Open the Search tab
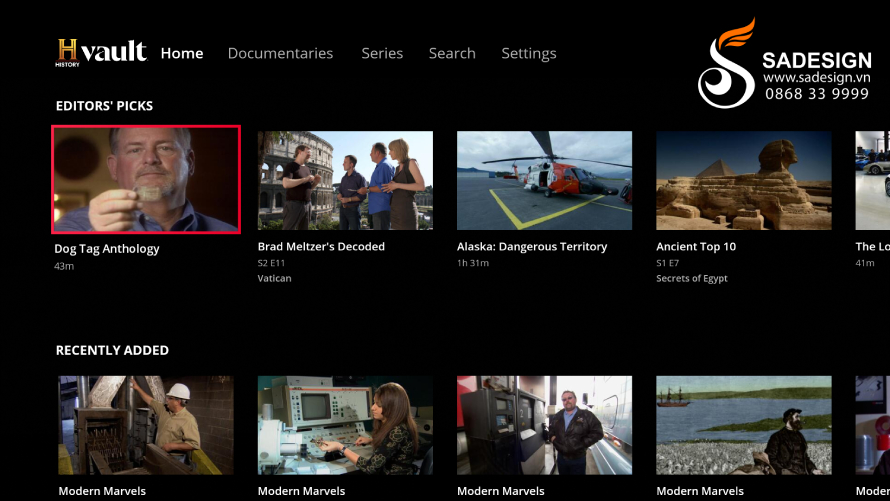890x501 pixels. click(x=452, y=53)
